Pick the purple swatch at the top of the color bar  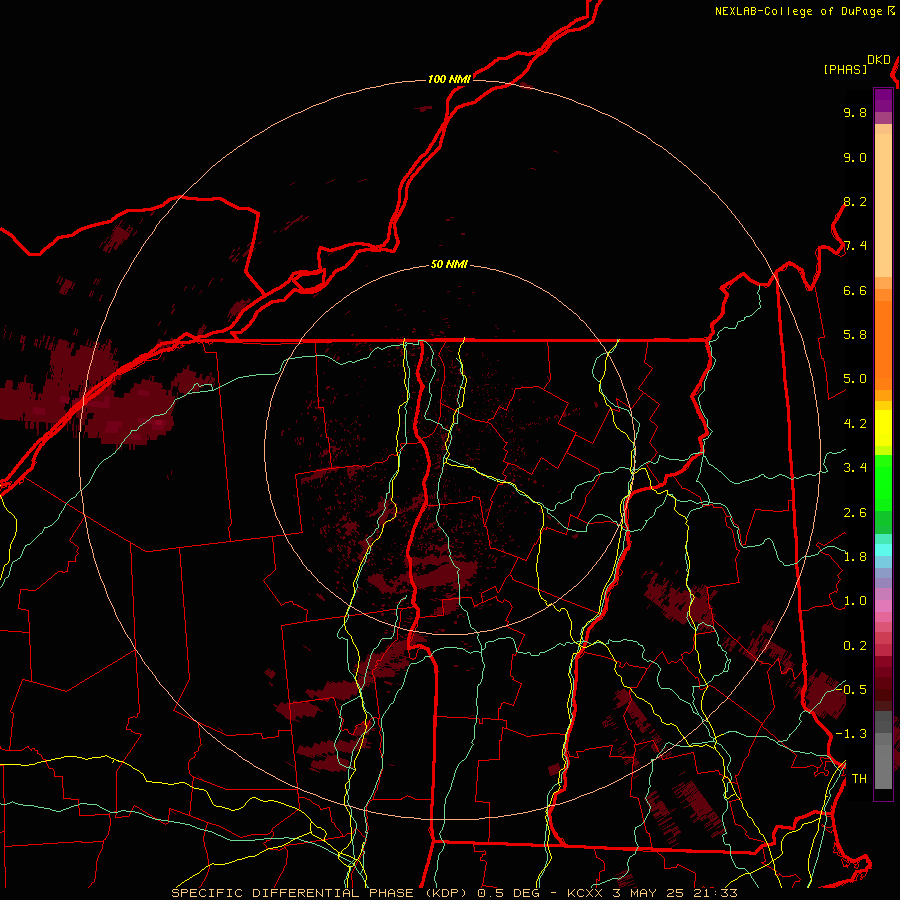click(883, 100)
